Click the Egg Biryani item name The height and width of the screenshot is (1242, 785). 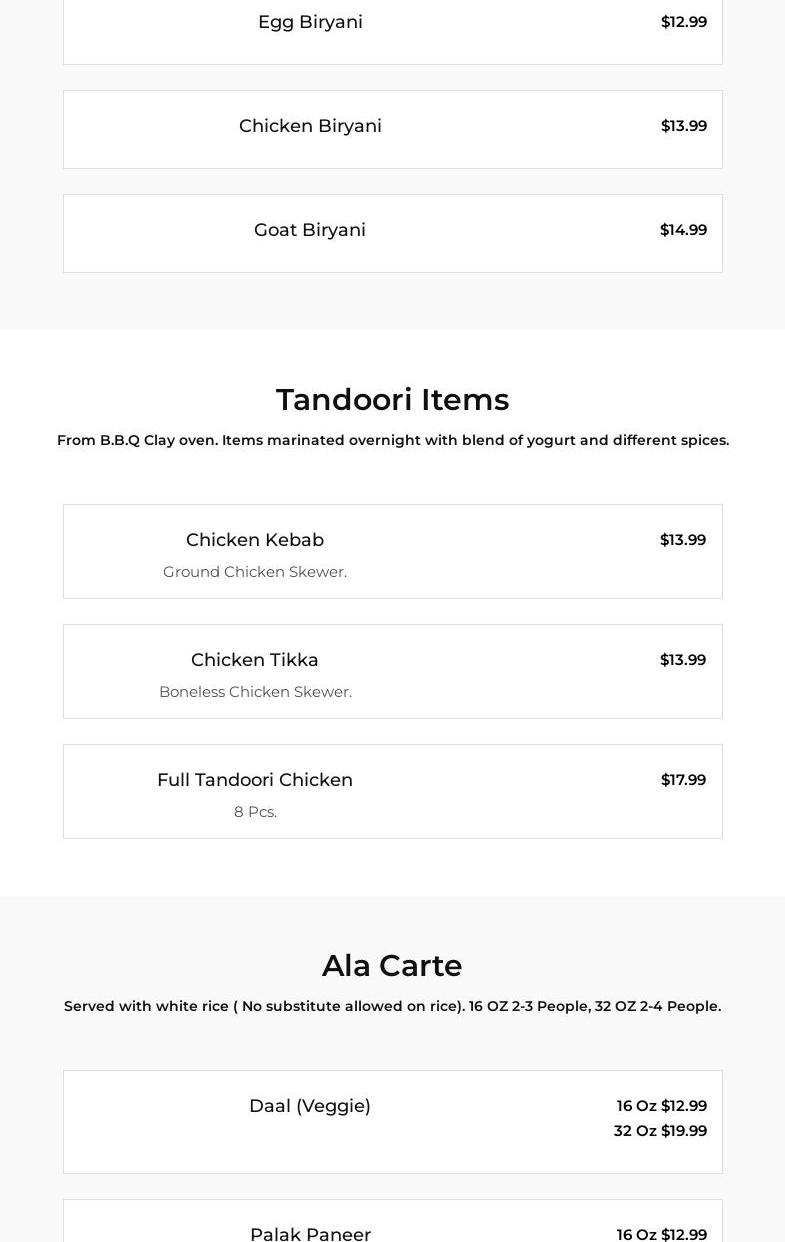click(x=310, y=22)
